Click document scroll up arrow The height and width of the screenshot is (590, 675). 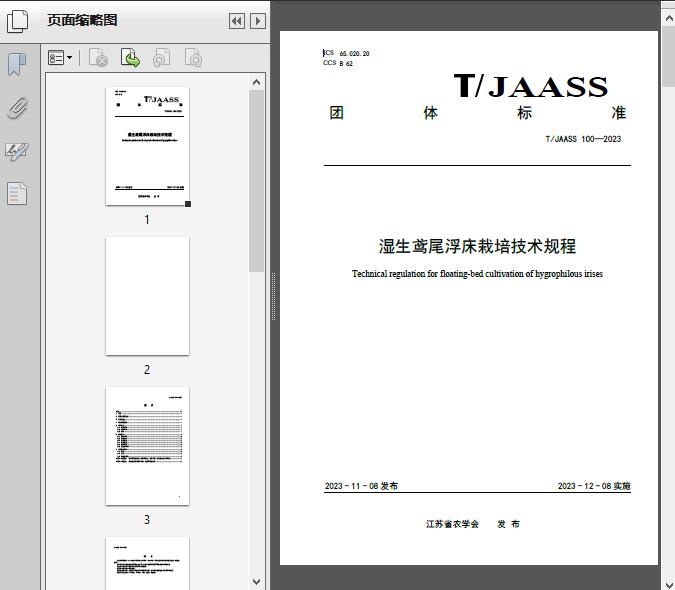(669, 18)
